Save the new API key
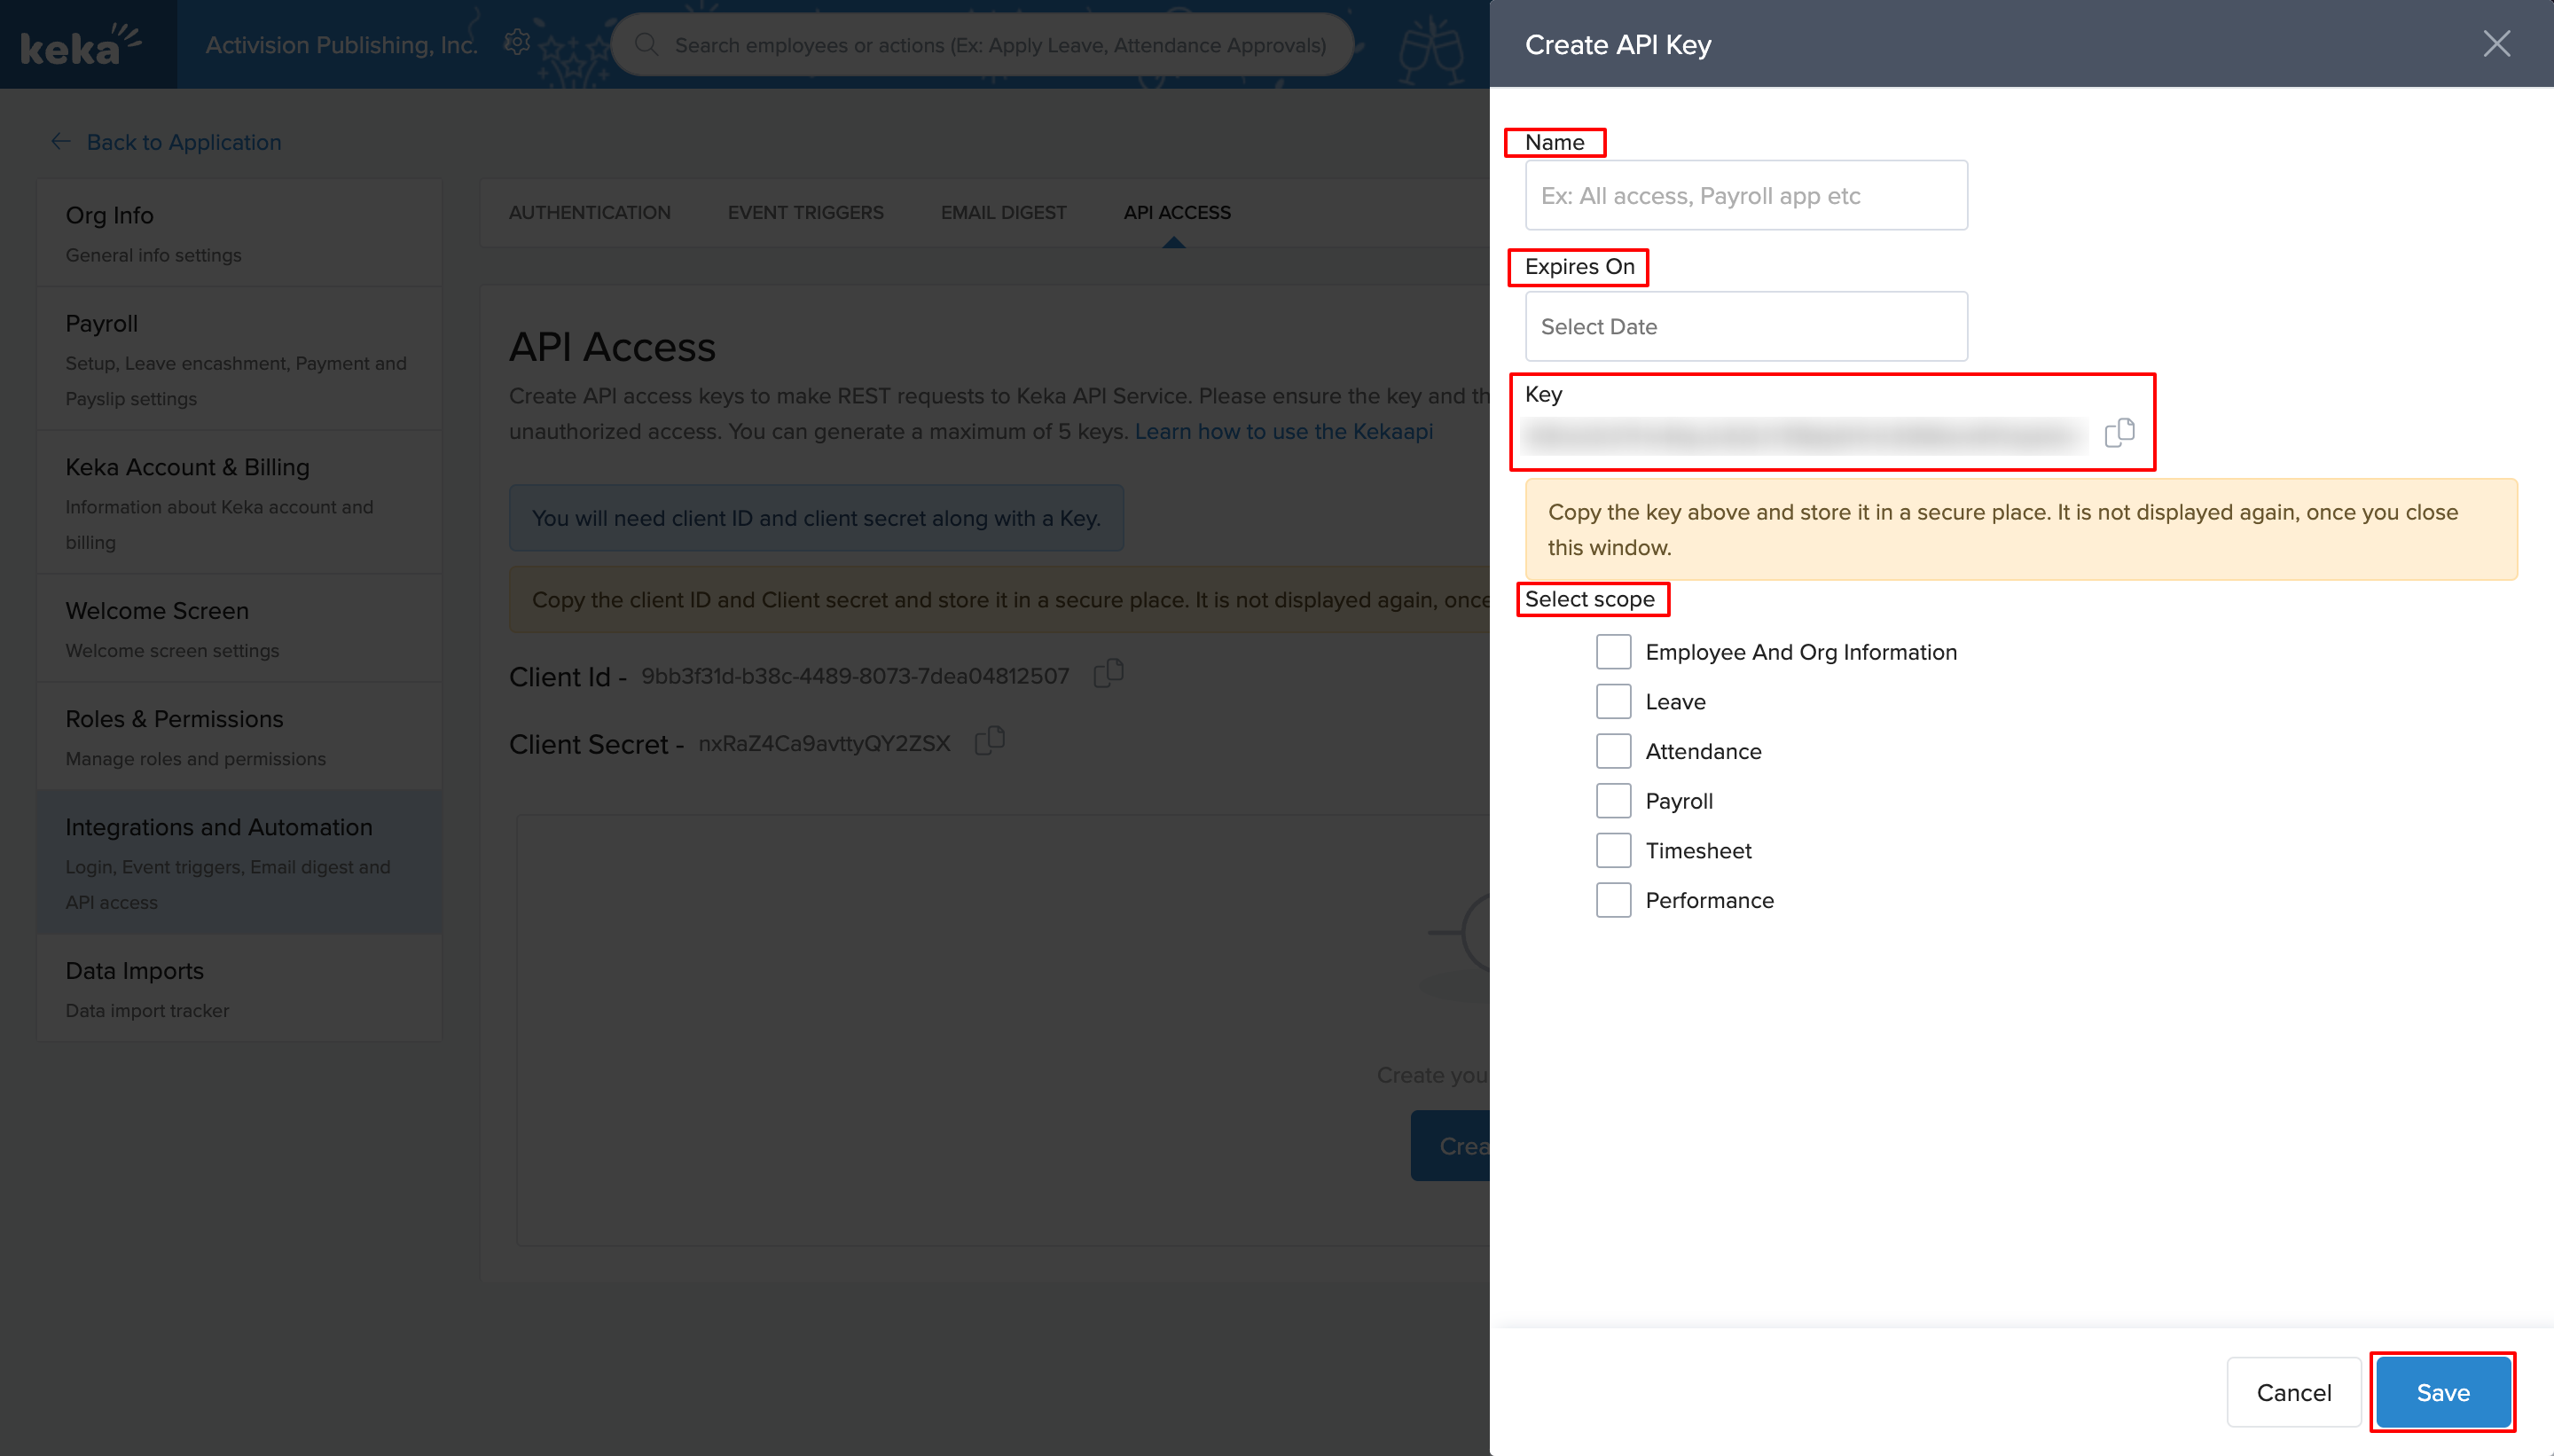Image resolution: width=2554 pixels, height=1456 pixels. click(x=2441, y=1392)
